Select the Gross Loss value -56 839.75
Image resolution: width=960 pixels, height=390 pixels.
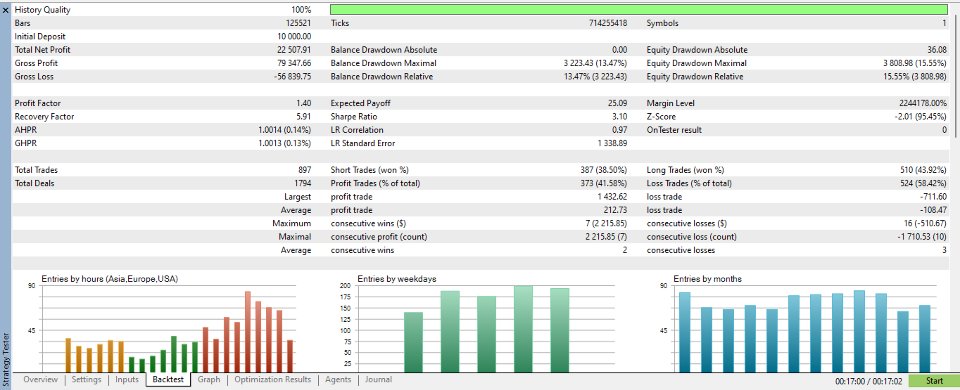293,77
